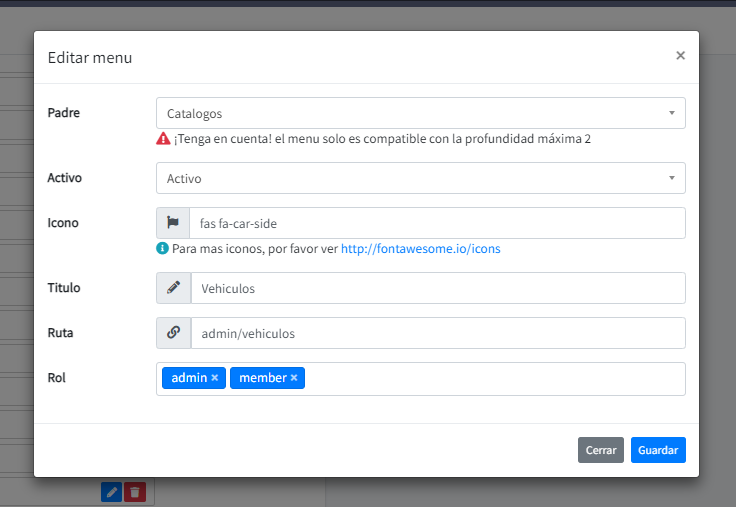The image size is (736, 507).
Task: Click the blue edit pencil button behind dialog
Action: click(112, 491)
